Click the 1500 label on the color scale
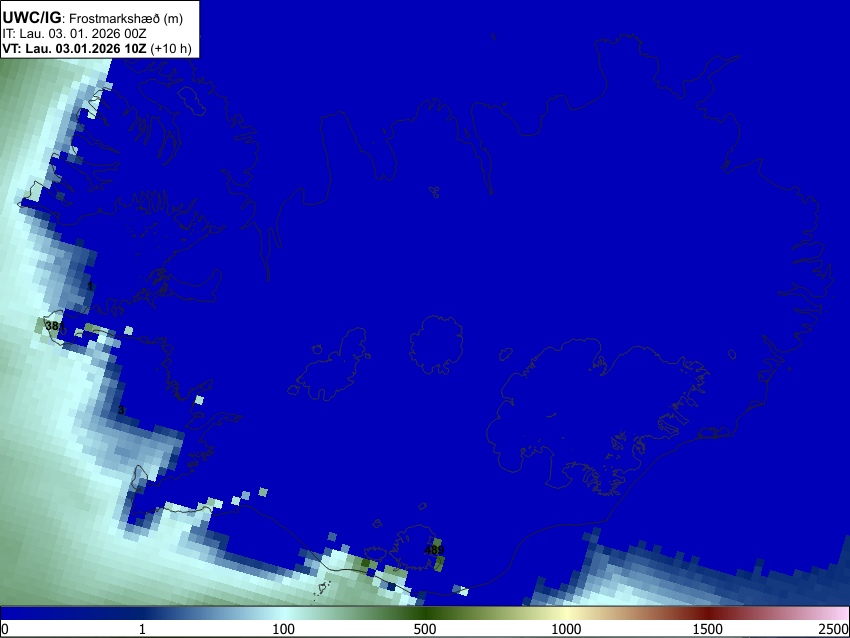The width and height of the screenshot is (850, 638). tap(707, 629)
